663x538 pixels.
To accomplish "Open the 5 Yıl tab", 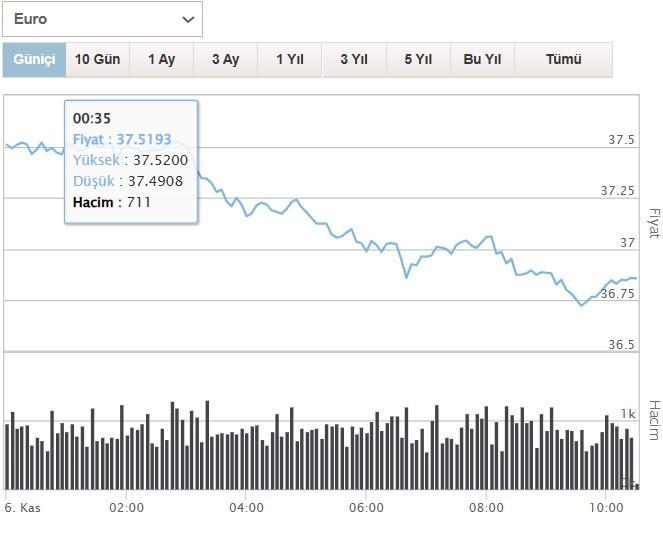I will [418, 60].
